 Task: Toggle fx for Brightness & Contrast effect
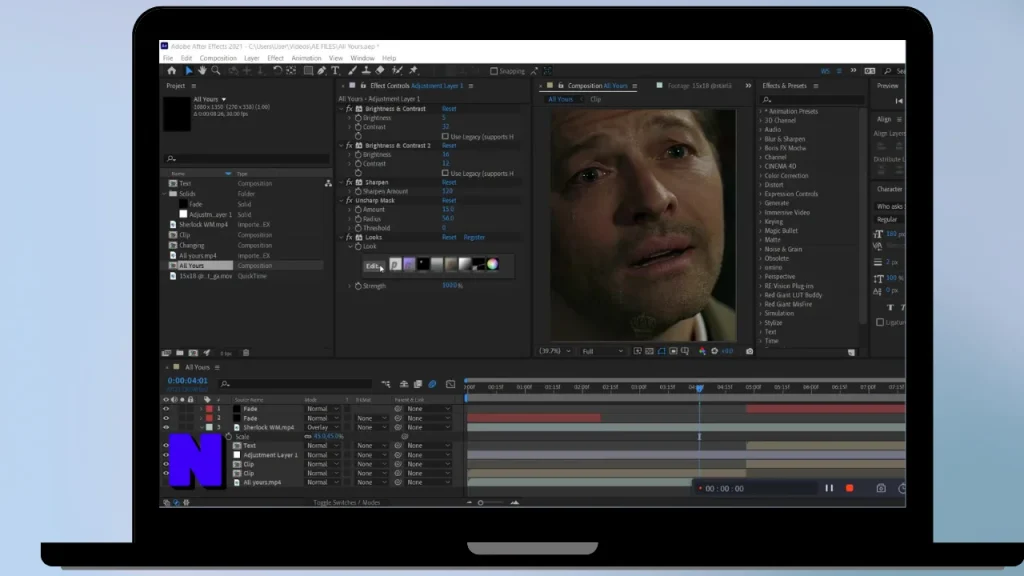coord(349,108)
